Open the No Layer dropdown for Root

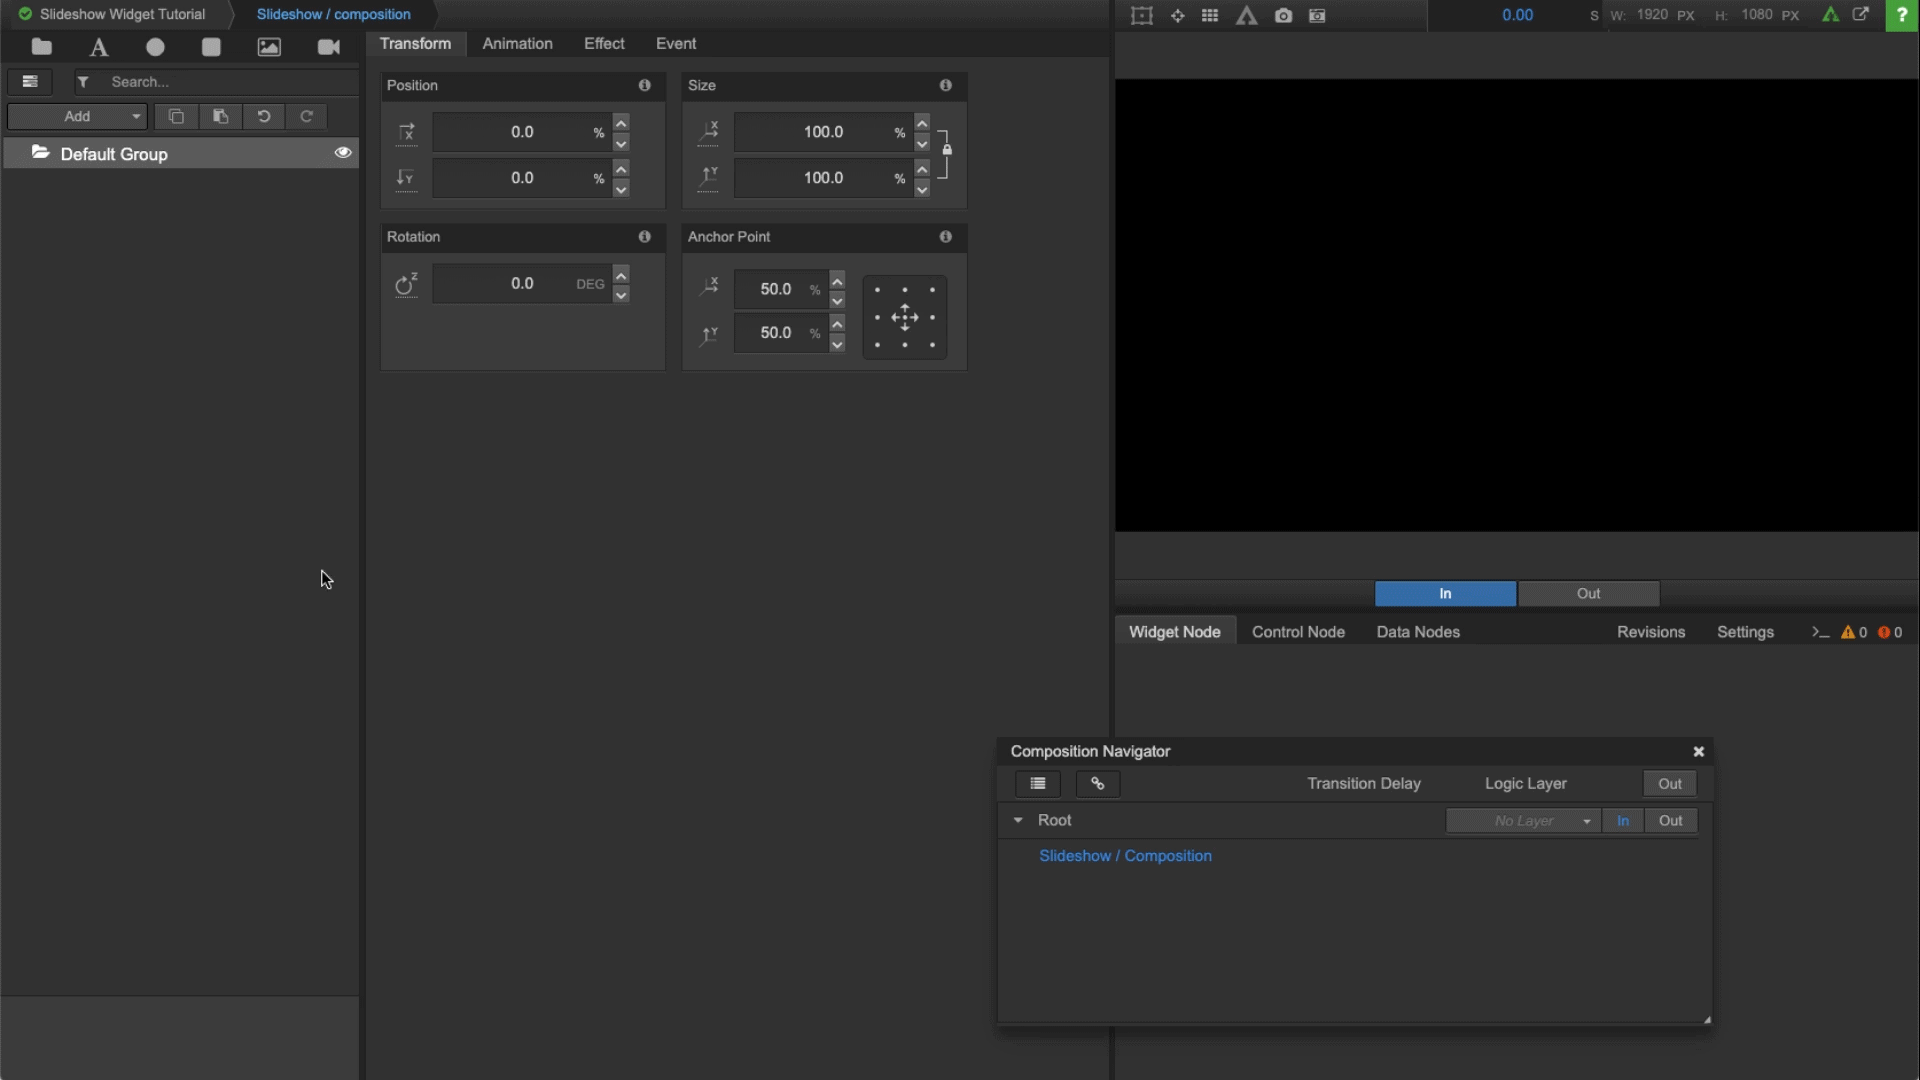click(1523, 820)
